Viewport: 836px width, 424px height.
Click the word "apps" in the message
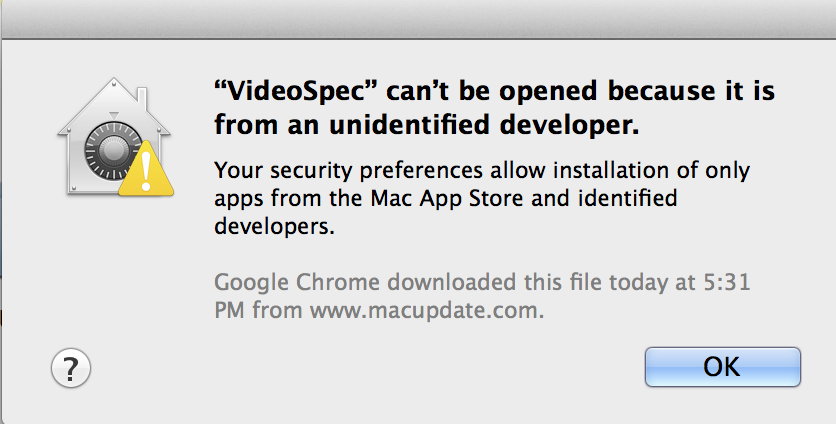tap(237, 198)
